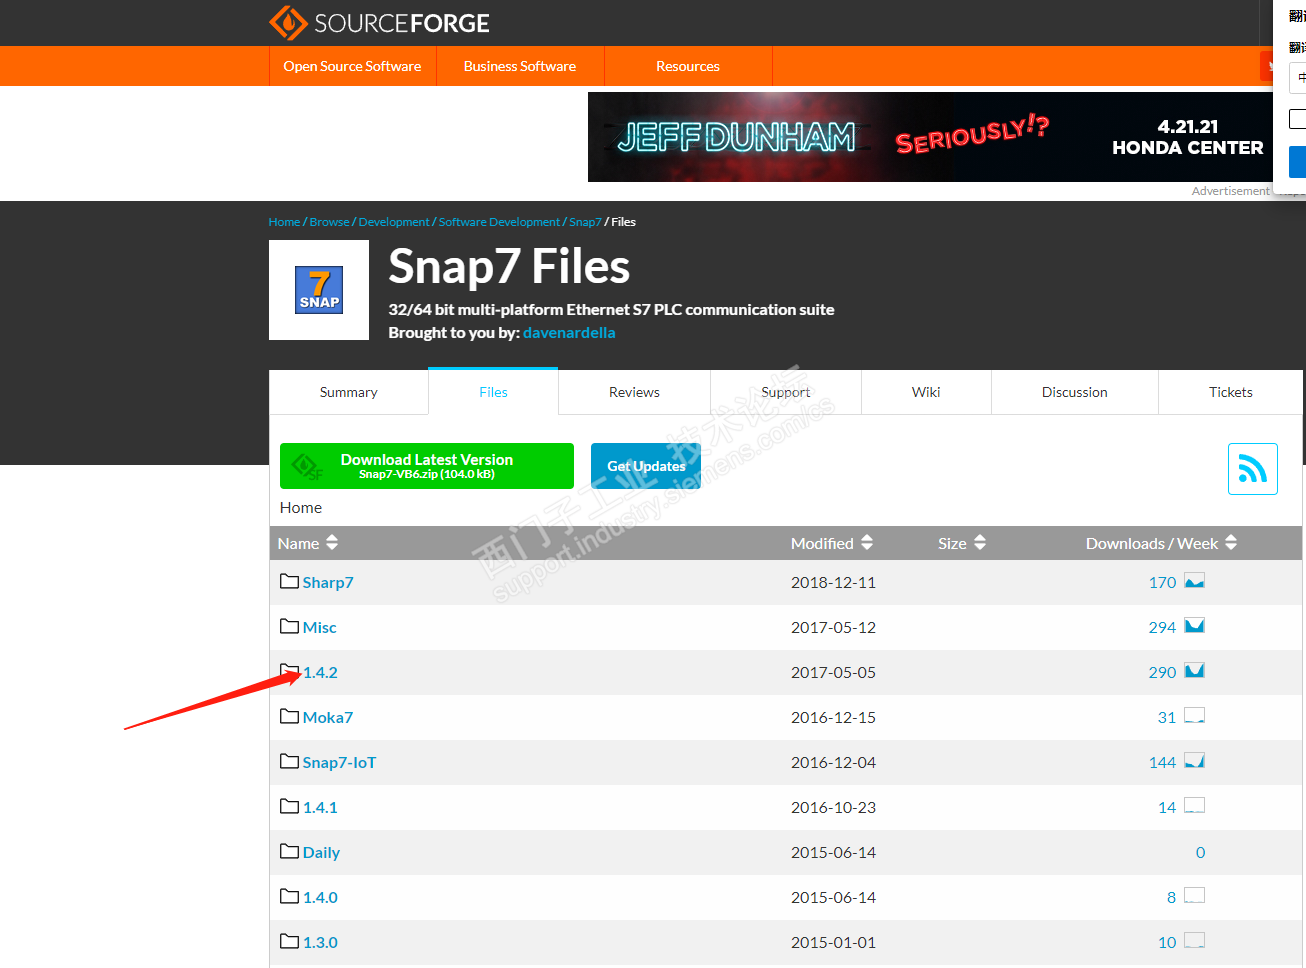This screenshot has height=968, width=1306.
Task: Open the downloads chart icon for 1.4.0
Action: click(x=1194, y=896)
